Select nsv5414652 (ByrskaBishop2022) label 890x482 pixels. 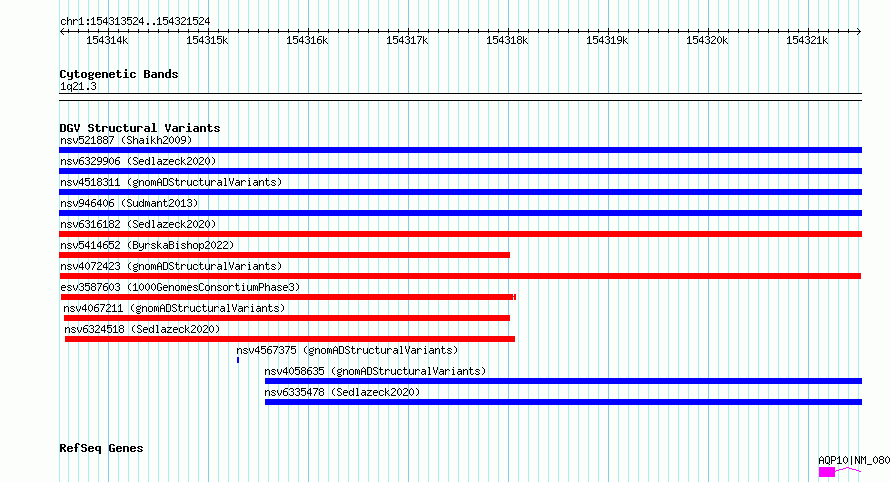[147, 245]
